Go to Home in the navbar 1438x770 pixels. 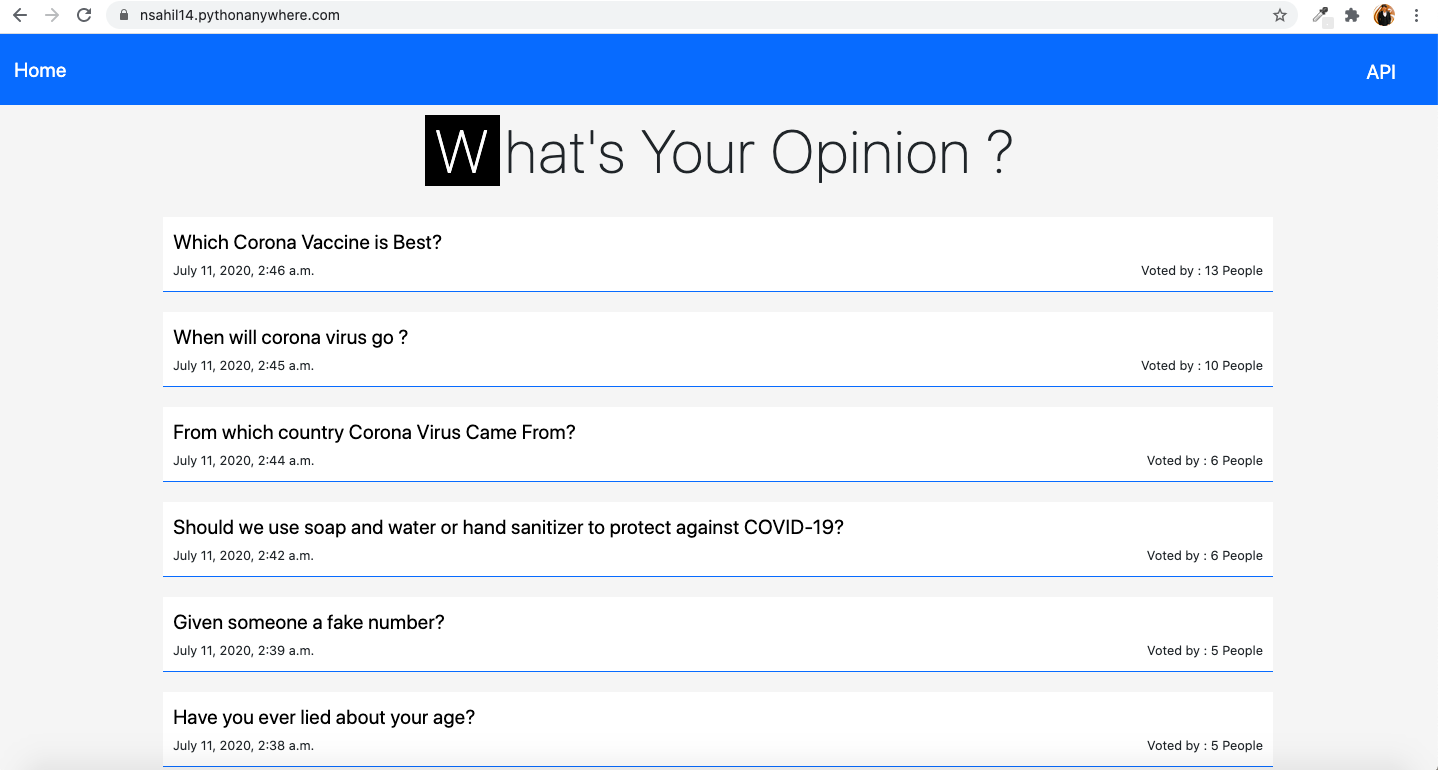click(x=40, y=70)
